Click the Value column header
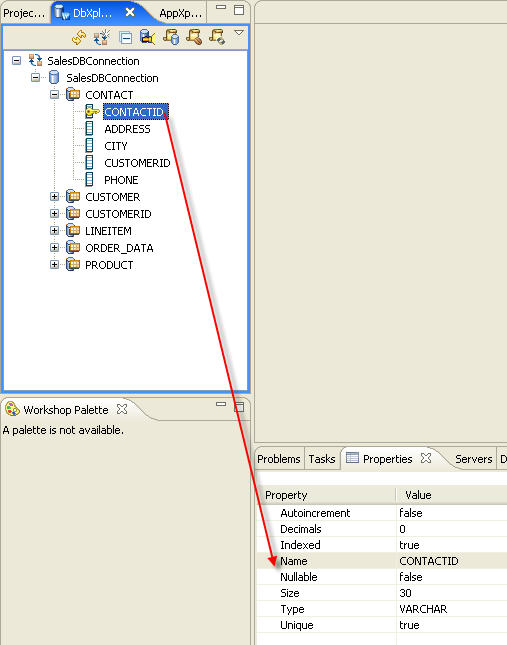Image resolution: width=507 pixels, height=645 pixels. [418, 495]
